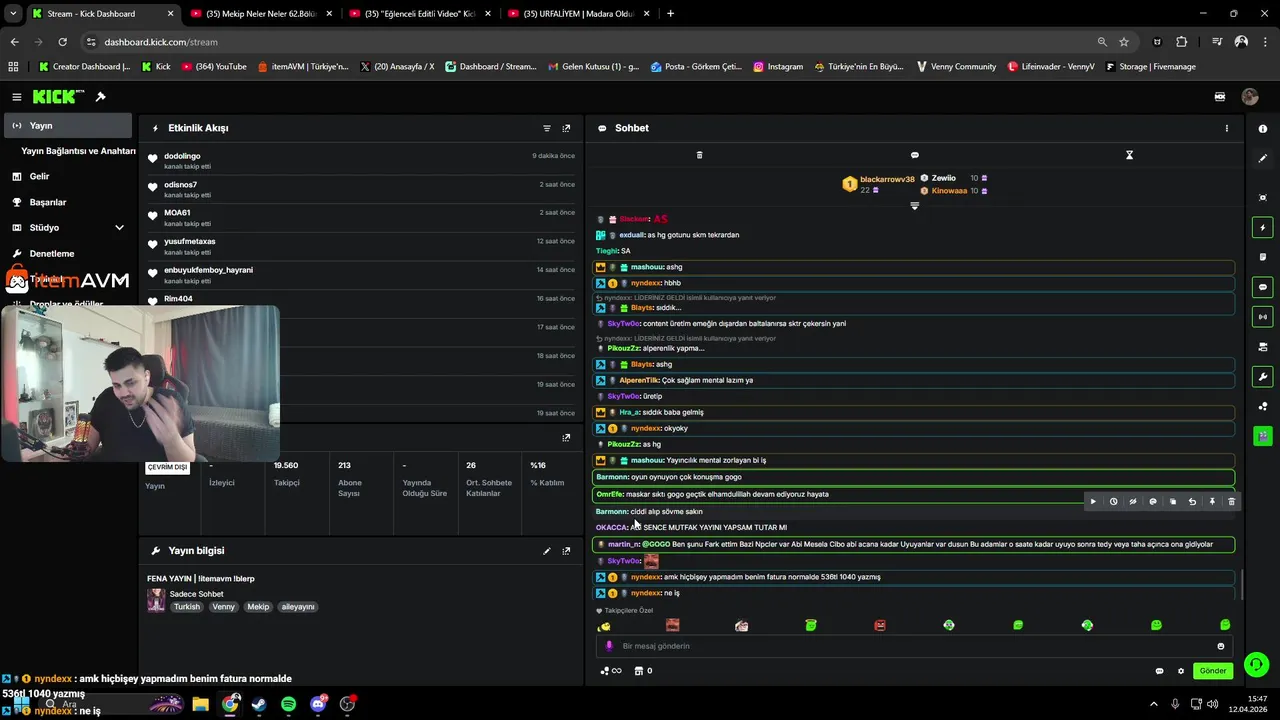Screen dimensions: 1280x720
Task: Delete message via toolbar trash icon
Action: pyautogui.click(x=1231, y=502)
